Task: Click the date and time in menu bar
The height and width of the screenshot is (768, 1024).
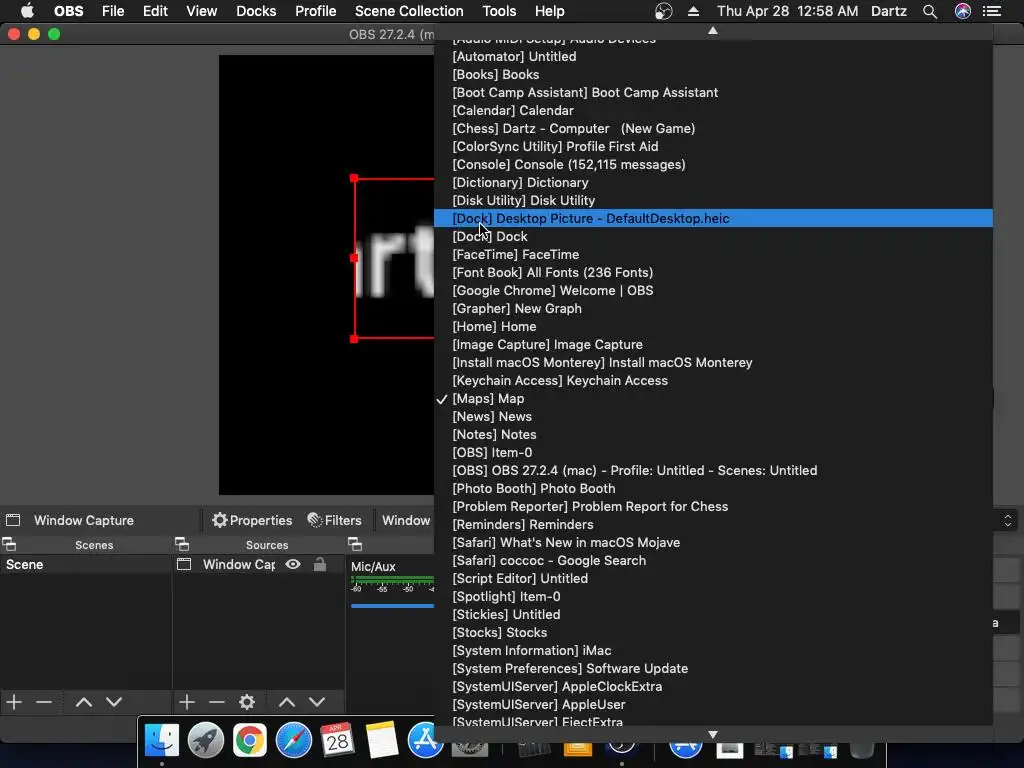Action: click(788, 11)
